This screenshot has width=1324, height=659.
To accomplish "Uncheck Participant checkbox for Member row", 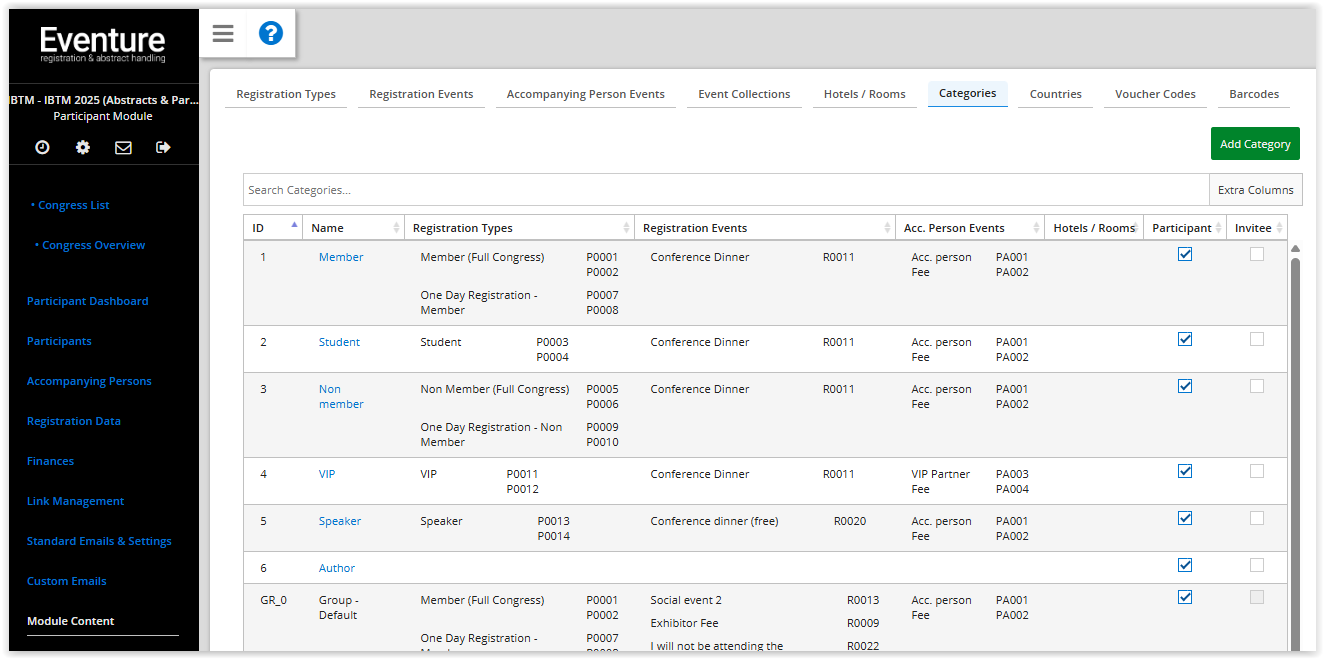I will pos(1185,254).
